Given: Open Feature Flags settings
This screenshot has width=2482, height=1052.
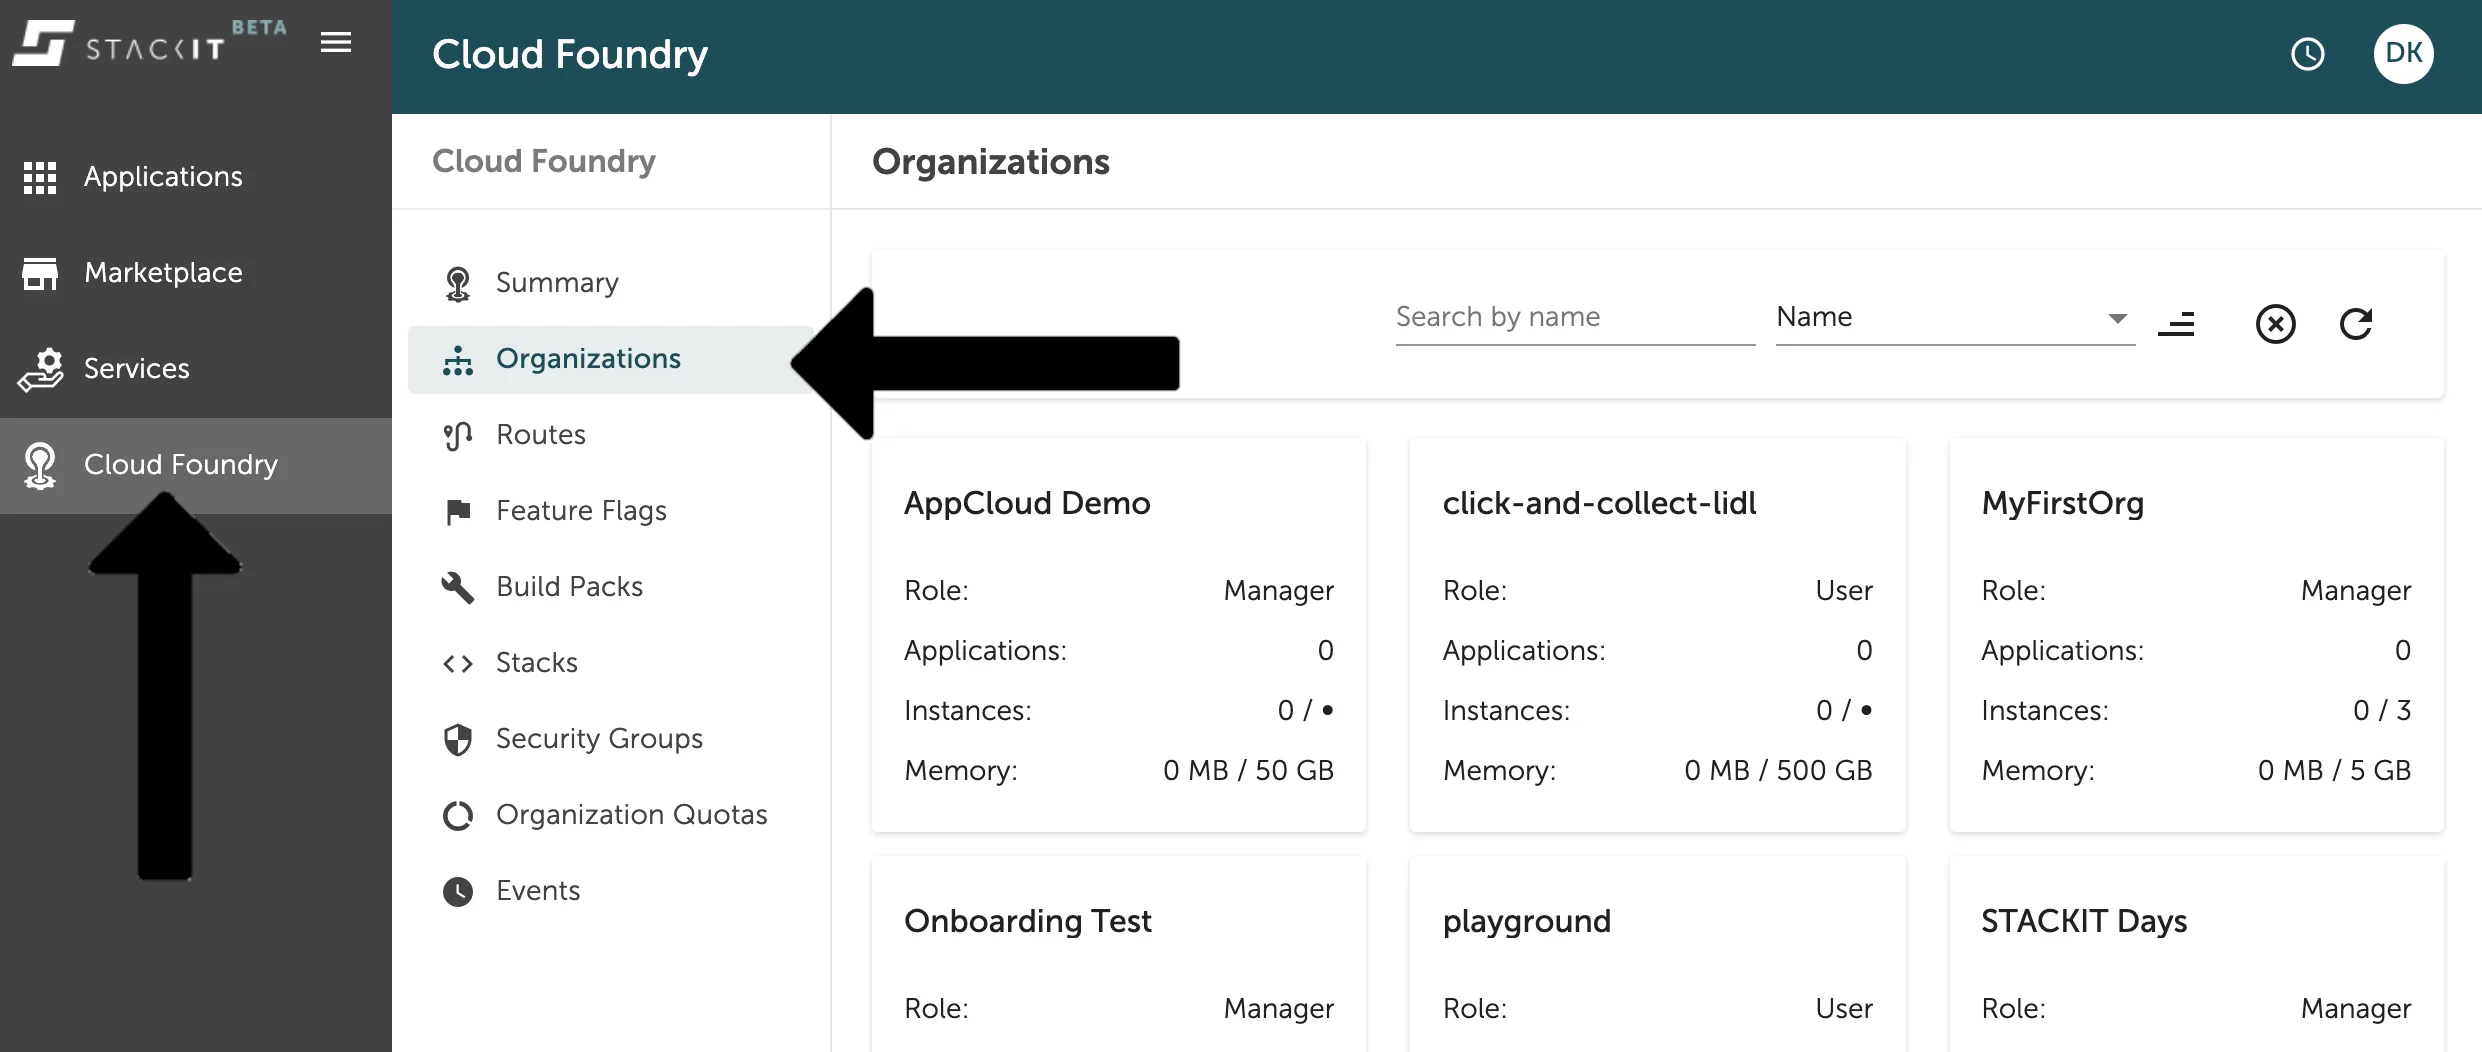Looking at the screenshot, I should coord(580,510).
